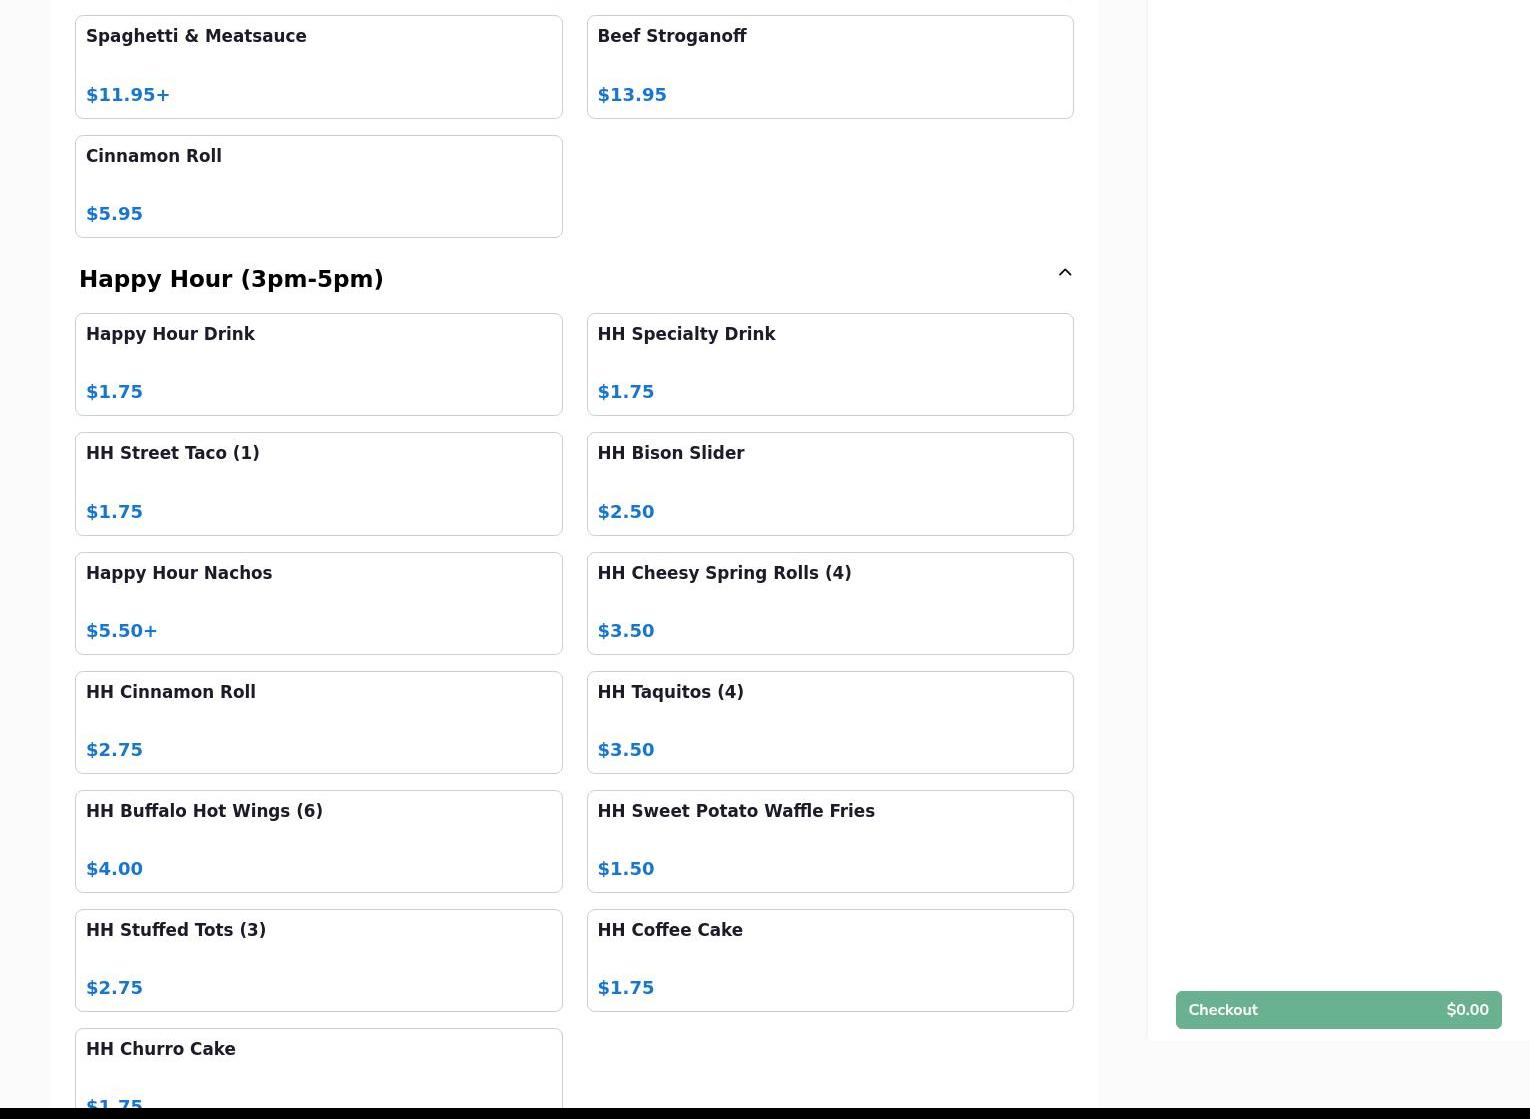Open the Spaghetti & Meatsauce item

click(x=318, y=66)
